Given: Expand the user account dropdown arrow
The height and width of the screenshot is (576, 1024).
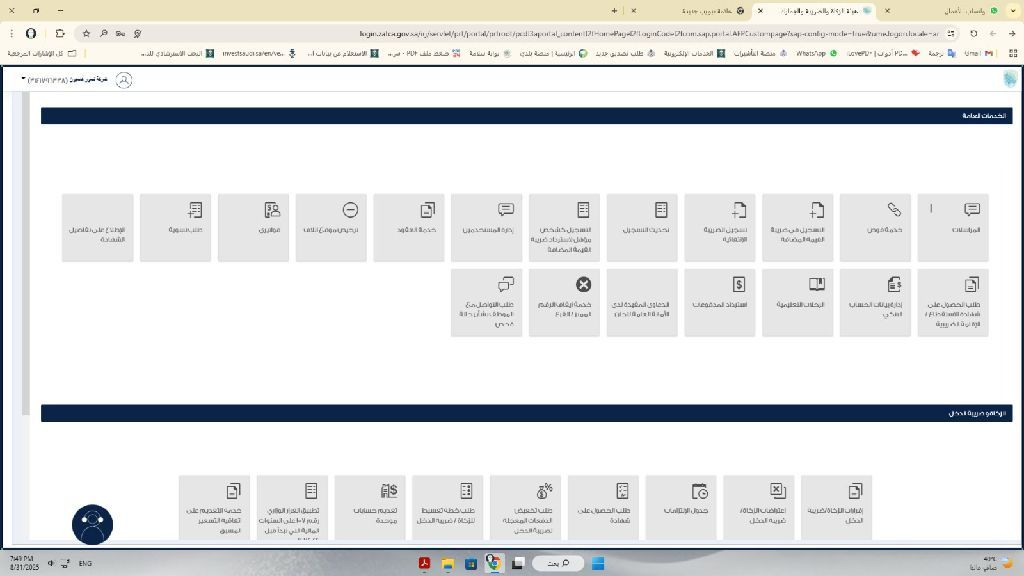Looking at the screenshot, I should click(x=24, y=79).
